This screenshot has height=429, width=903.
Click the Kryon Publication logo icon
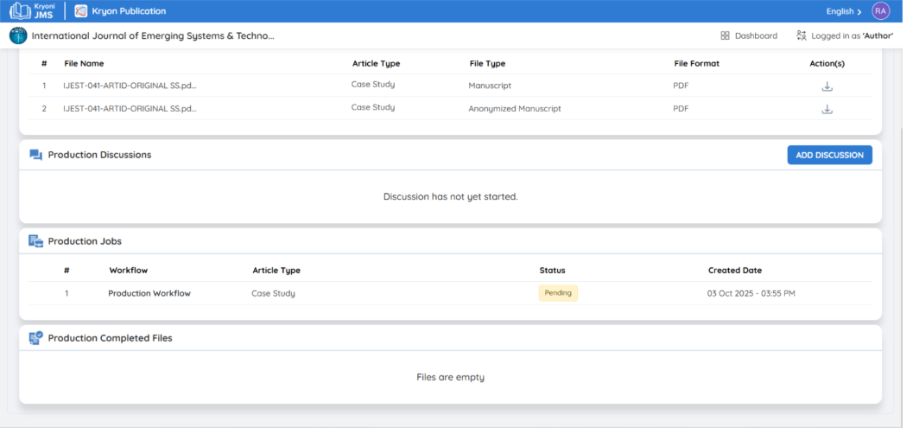click(x=81, y=11)
